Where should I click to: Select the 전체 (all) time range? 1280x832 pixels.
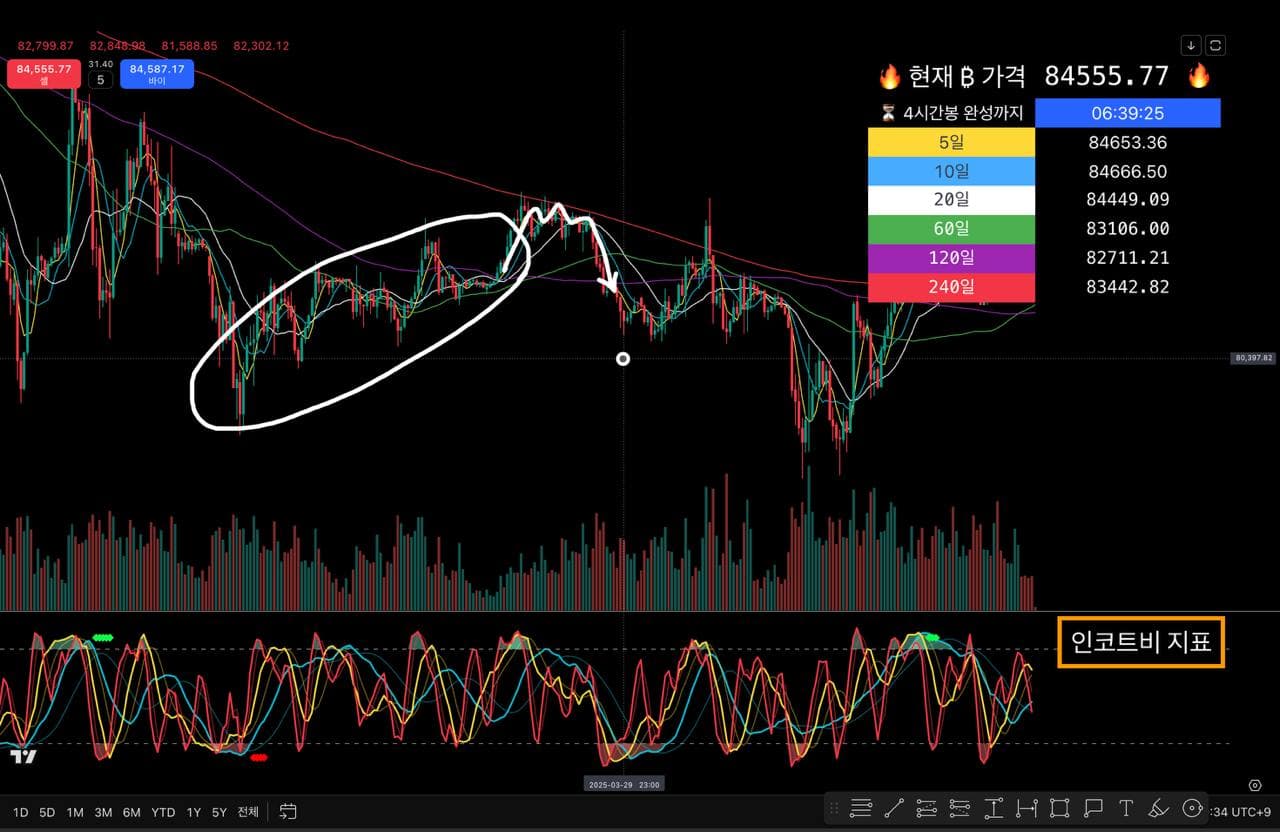[247, 812]
